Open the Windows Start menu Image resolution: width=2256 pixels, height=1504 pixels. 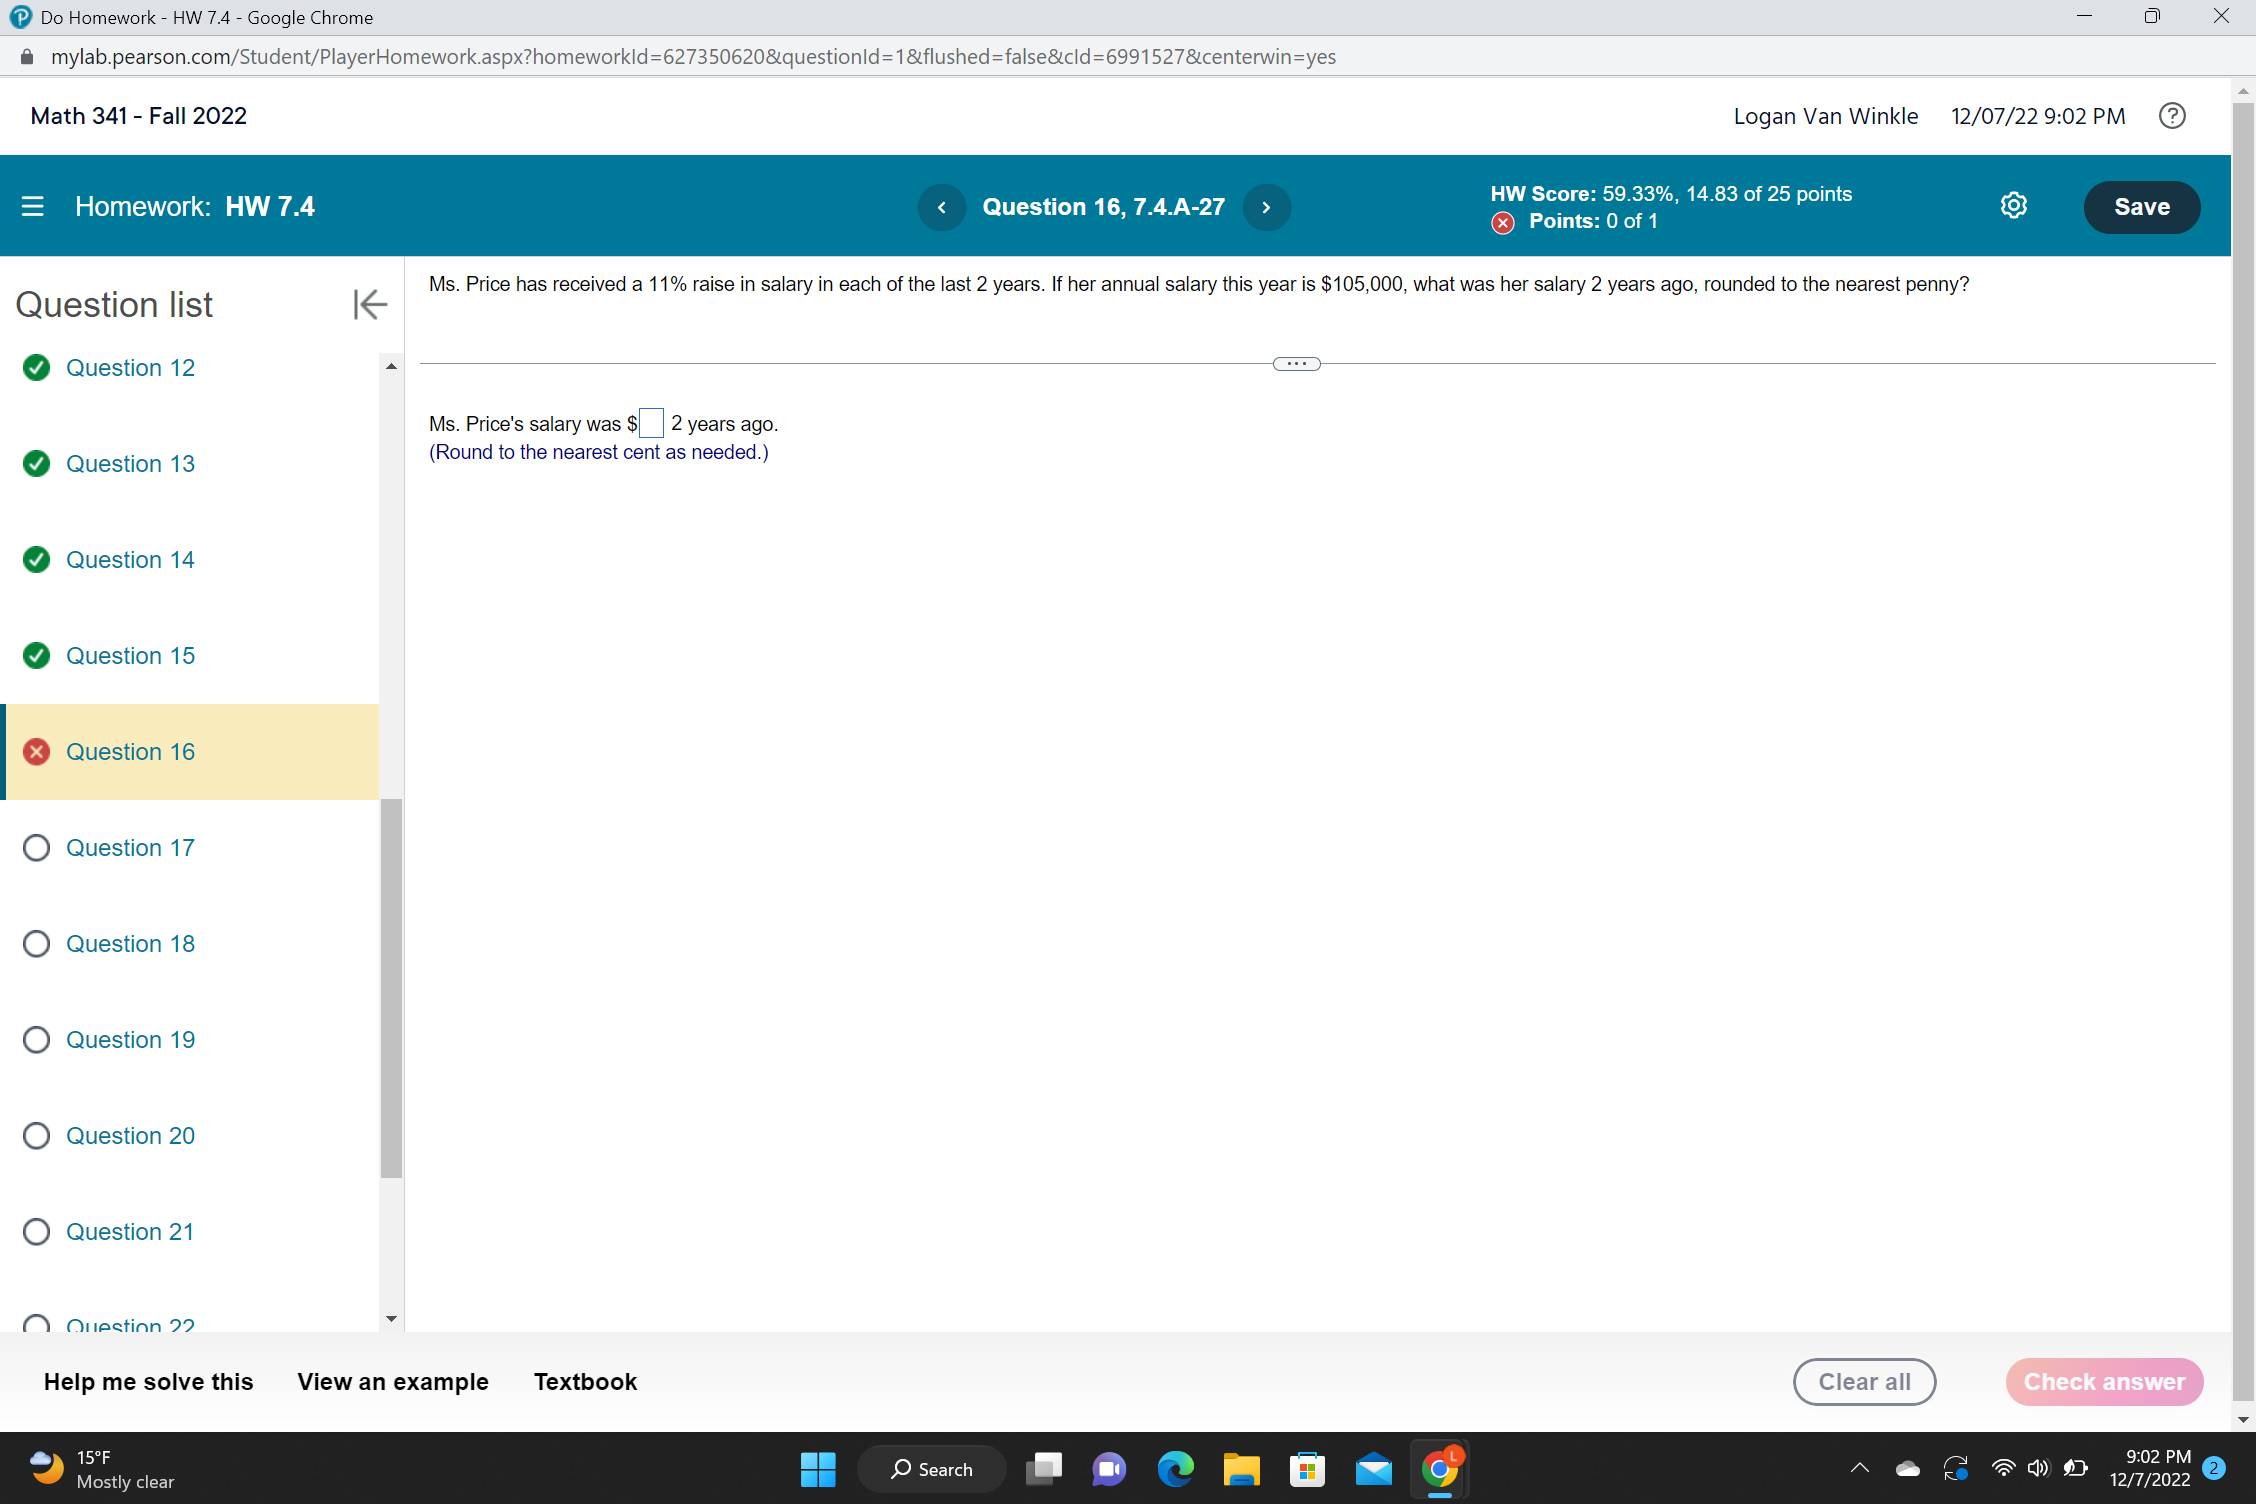pos(818,1468)
